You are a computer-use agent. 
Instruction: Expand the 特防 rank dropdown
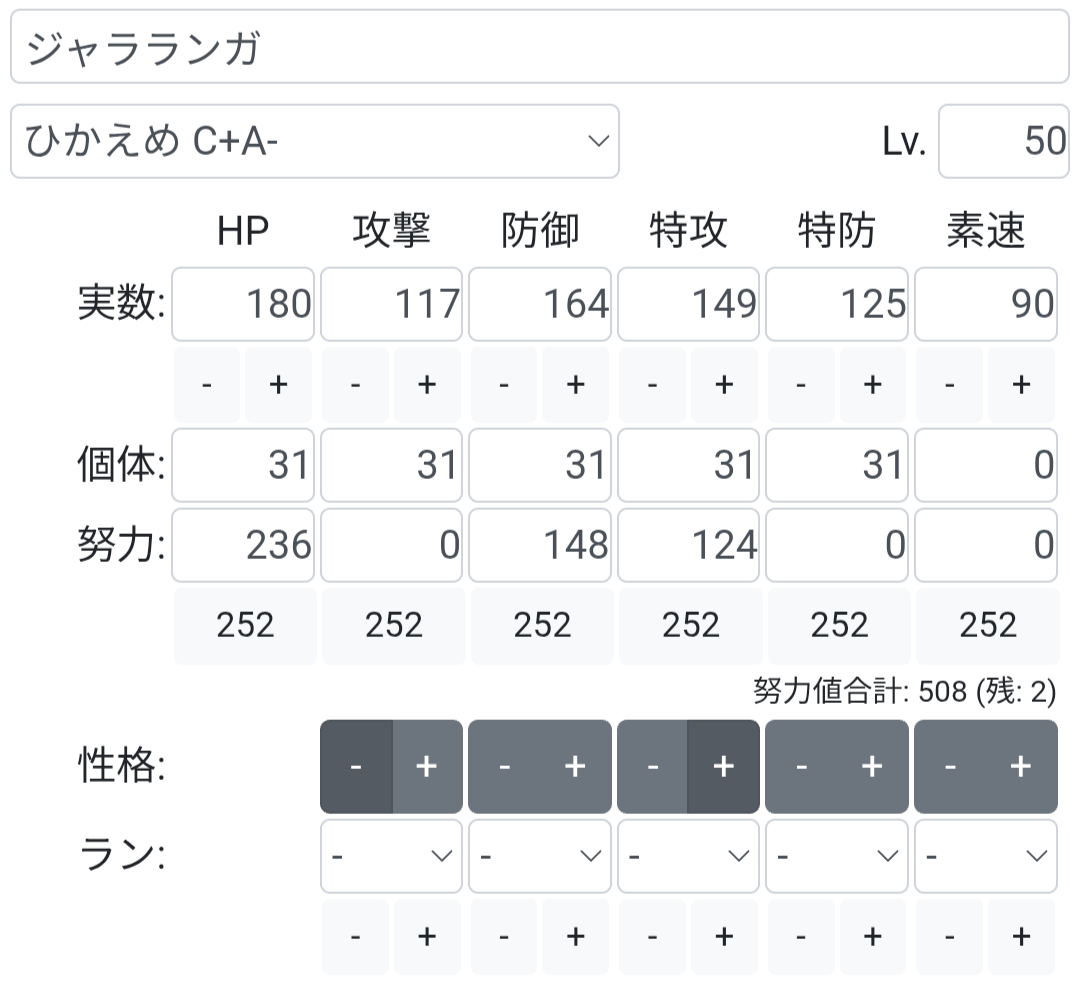tap(837, 856)
